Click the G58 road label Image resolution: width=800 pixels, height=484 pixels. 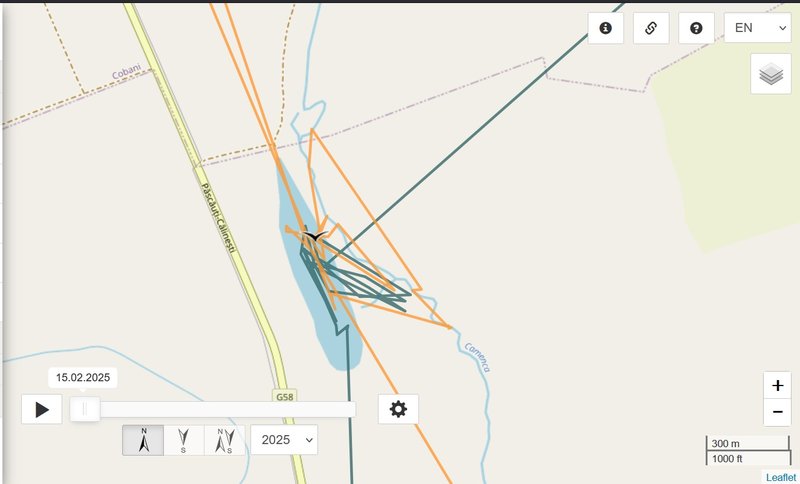(x=285, y=397)
